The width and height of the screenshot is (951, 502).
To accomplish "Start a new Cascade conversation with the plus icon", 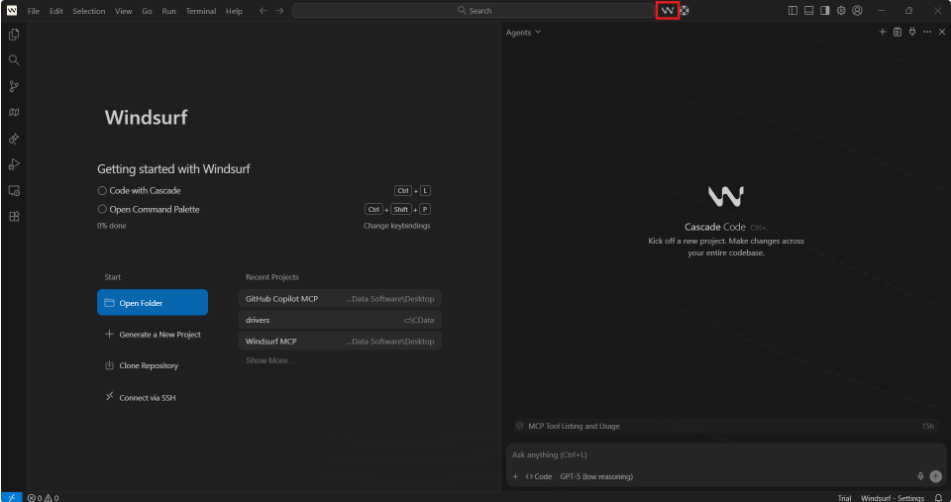I will click(x=882, y=32).
